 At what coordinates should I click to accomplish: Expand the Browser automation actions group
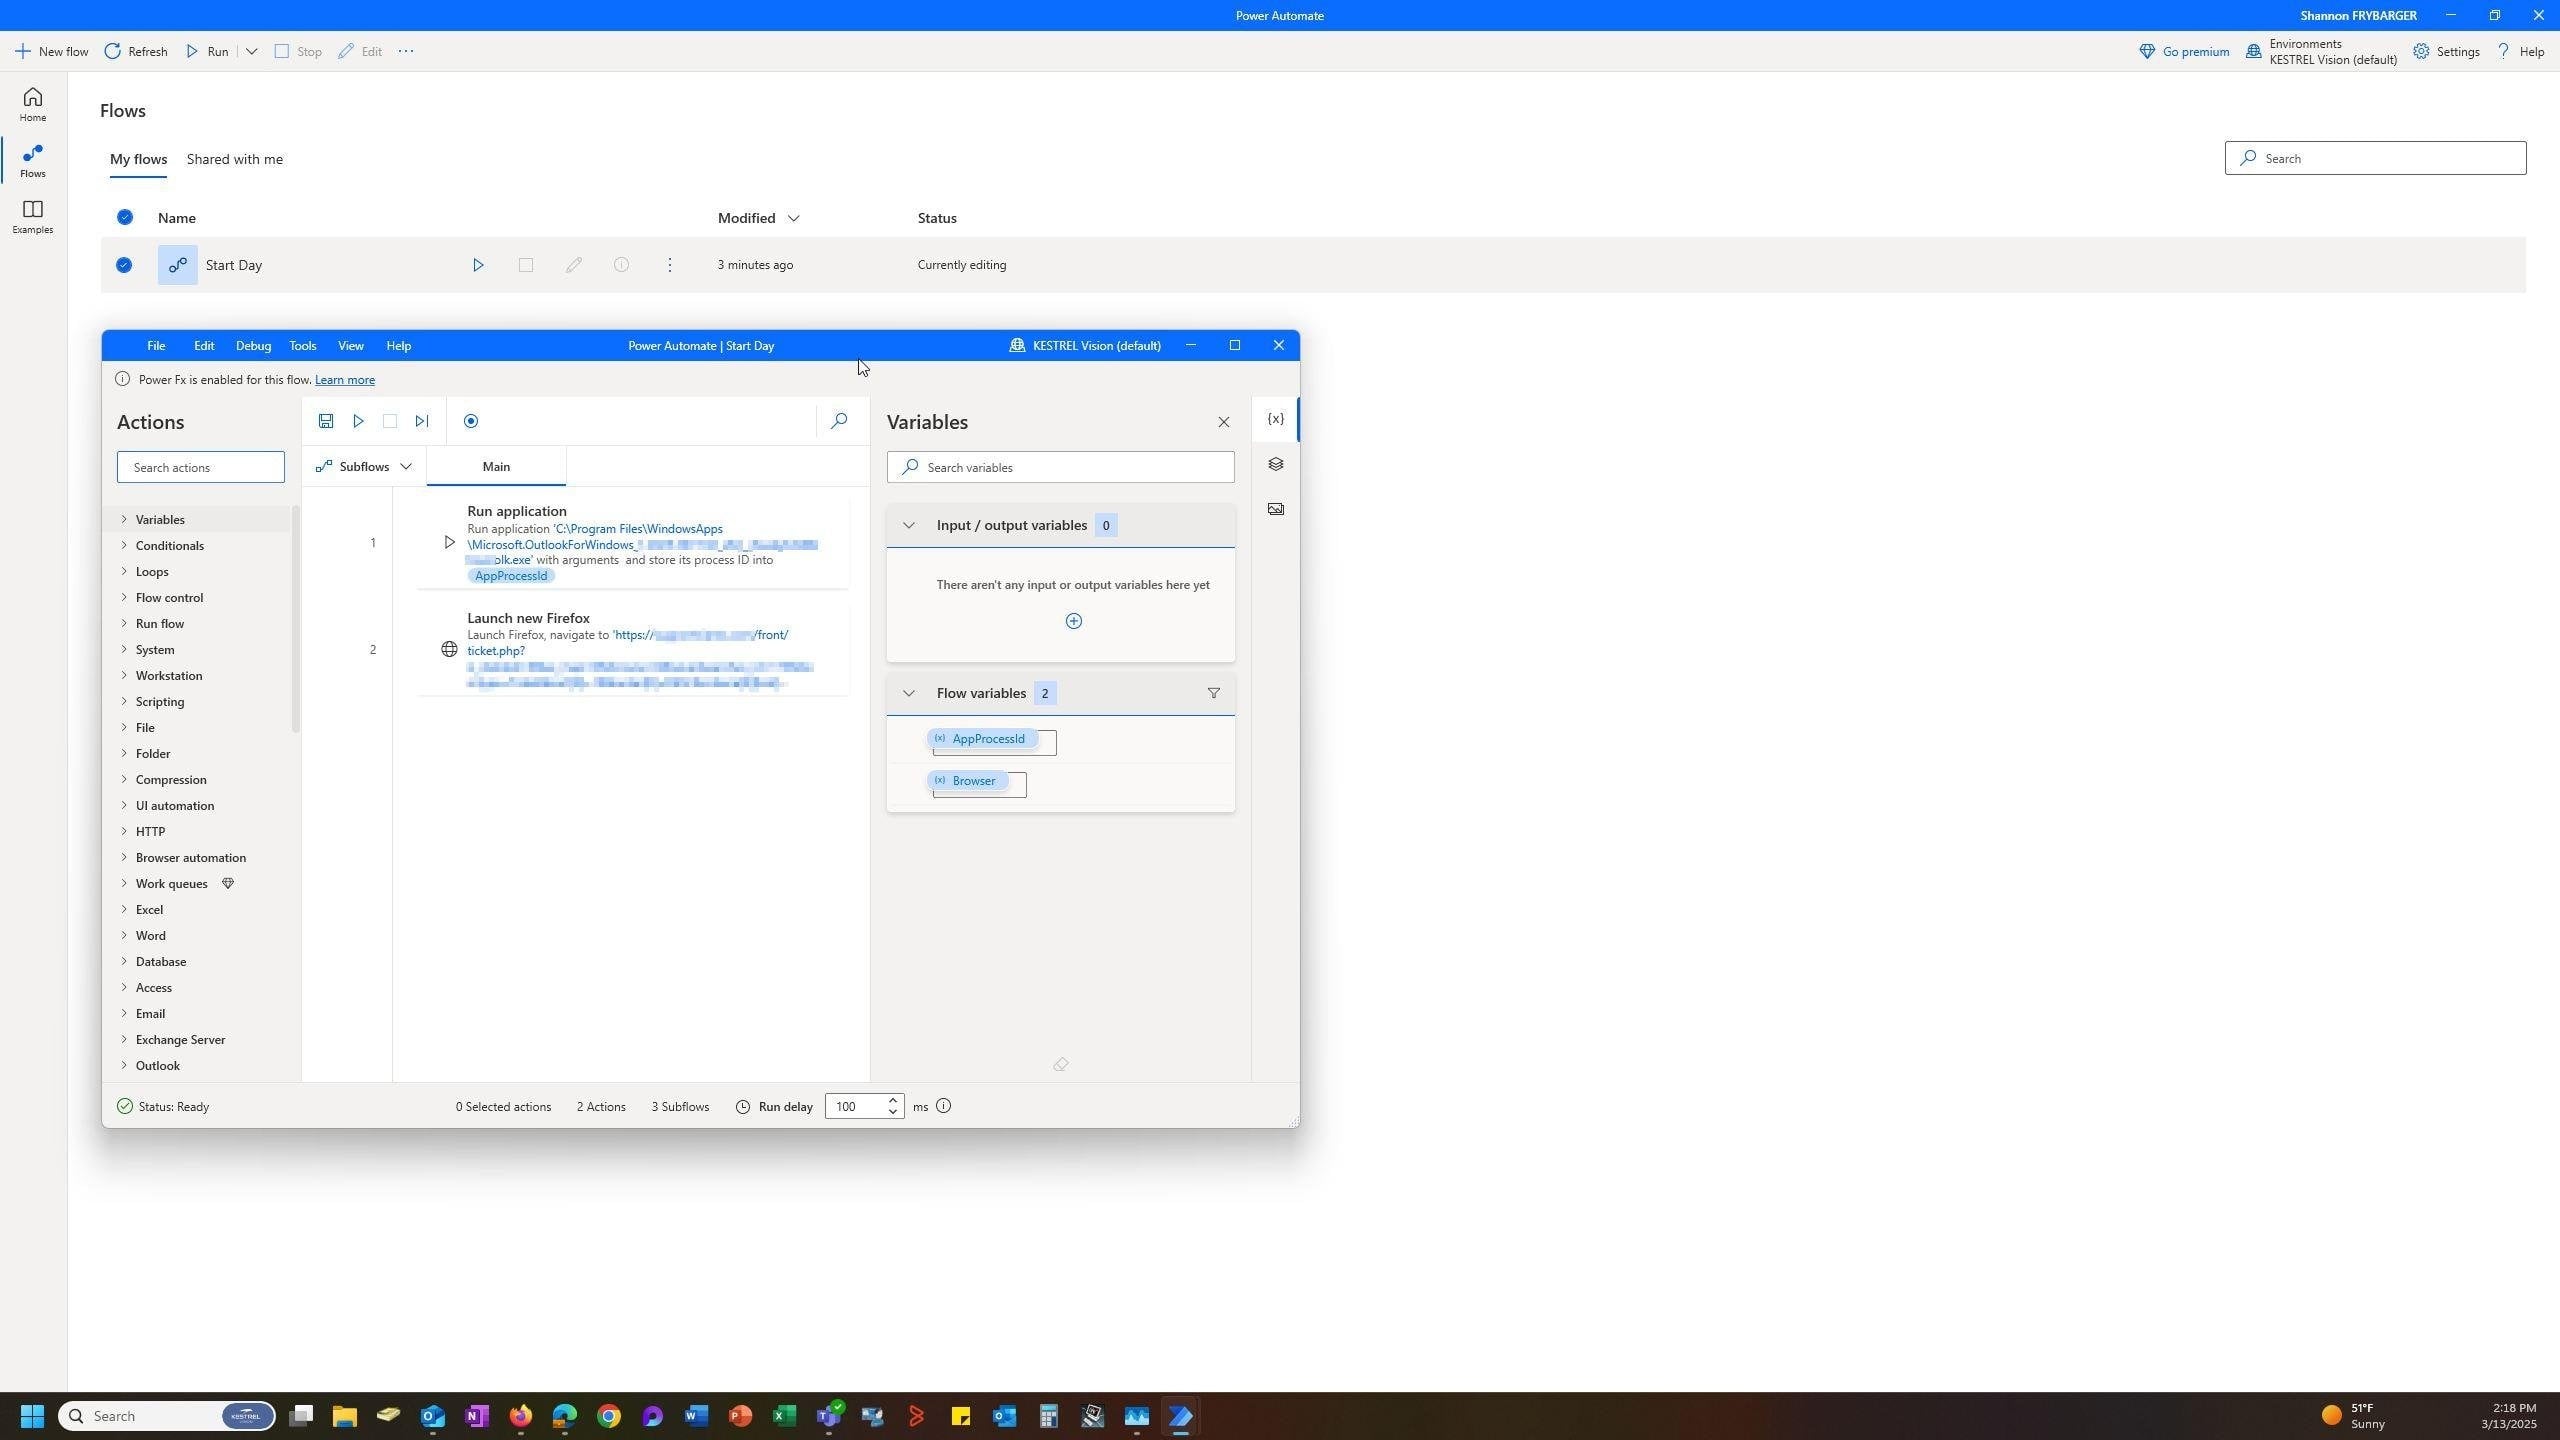(x=190, y=858)
